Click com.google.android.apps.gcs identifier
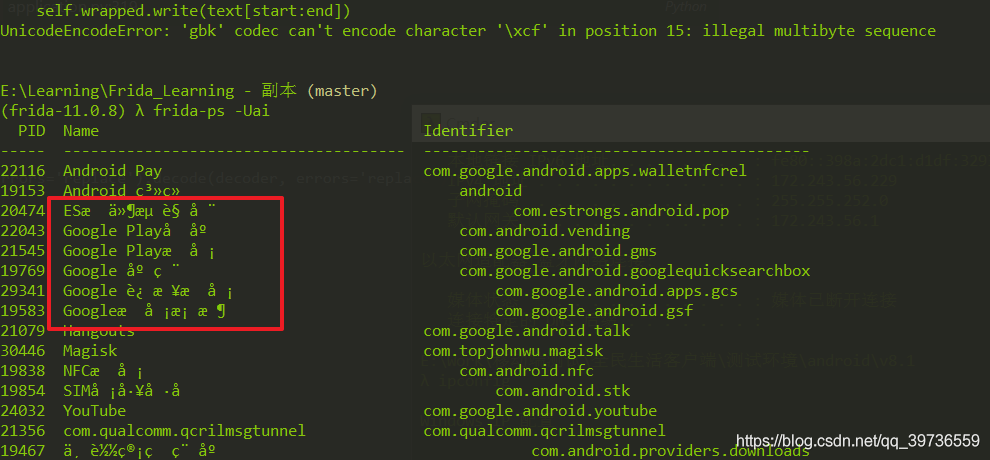Image resolution: width=990 pixels, height=460 pixels. [616, 292]
